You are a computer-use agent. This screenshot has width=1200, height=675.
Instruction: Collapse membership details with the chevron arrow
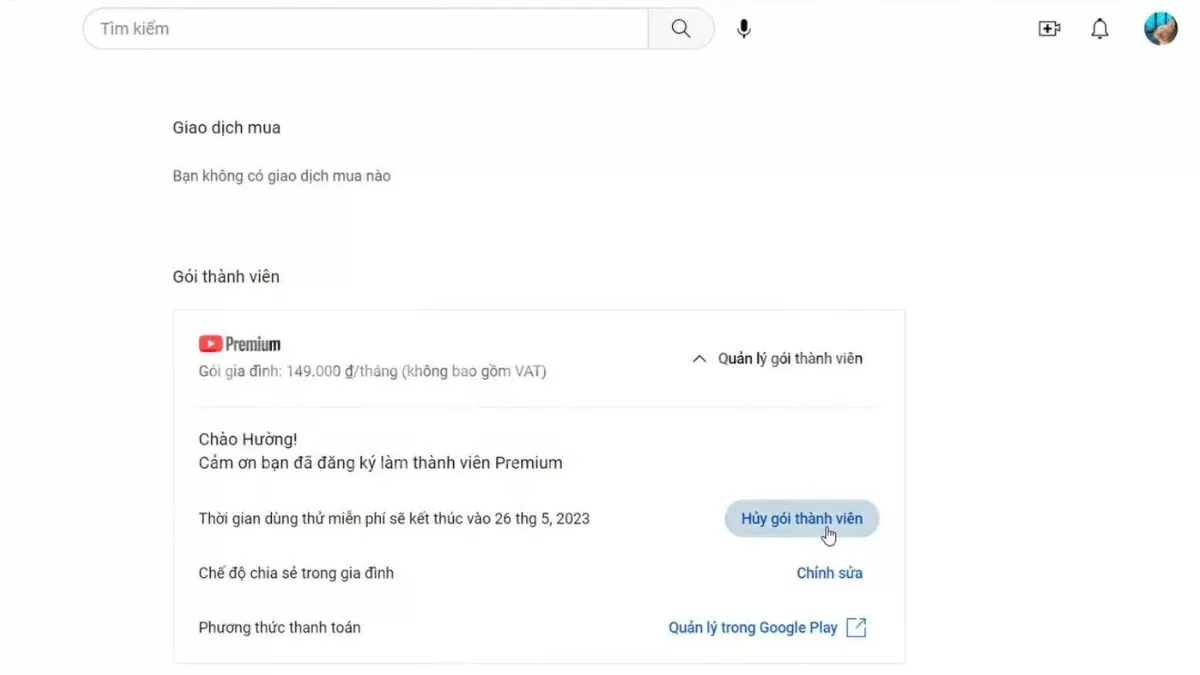coord(700,358)
